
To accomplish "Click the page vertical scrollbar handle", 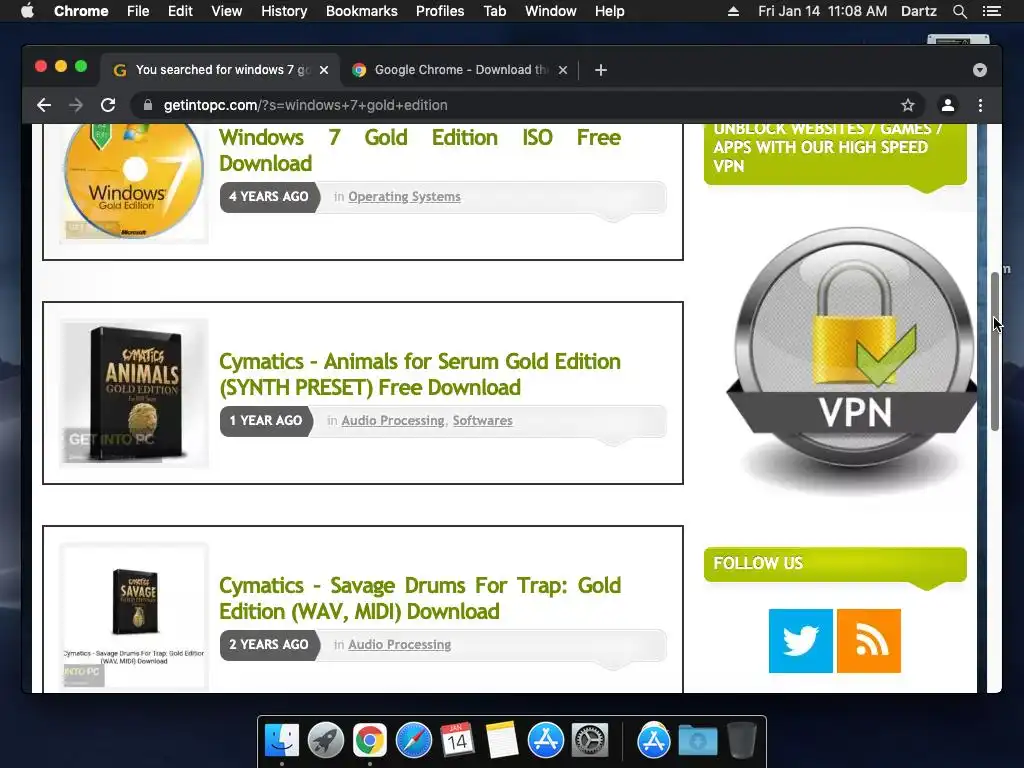I will click(995, 351).
